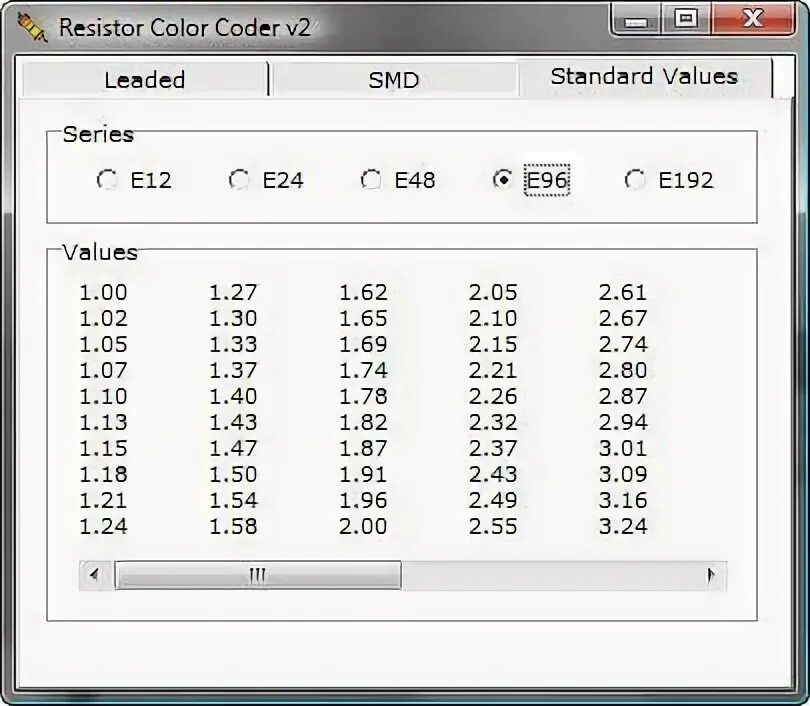Click the value 3.01

pos(623,448)
